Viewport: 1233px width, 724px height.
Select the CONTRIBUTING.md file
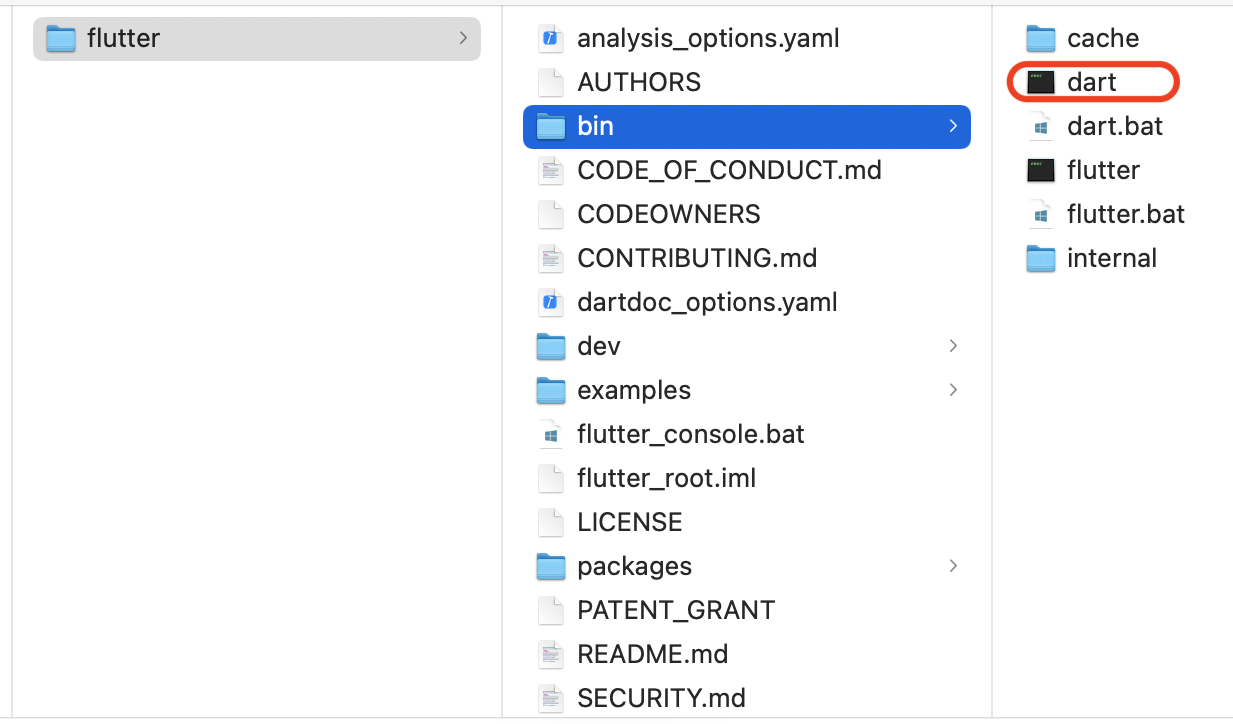[697, 258]
